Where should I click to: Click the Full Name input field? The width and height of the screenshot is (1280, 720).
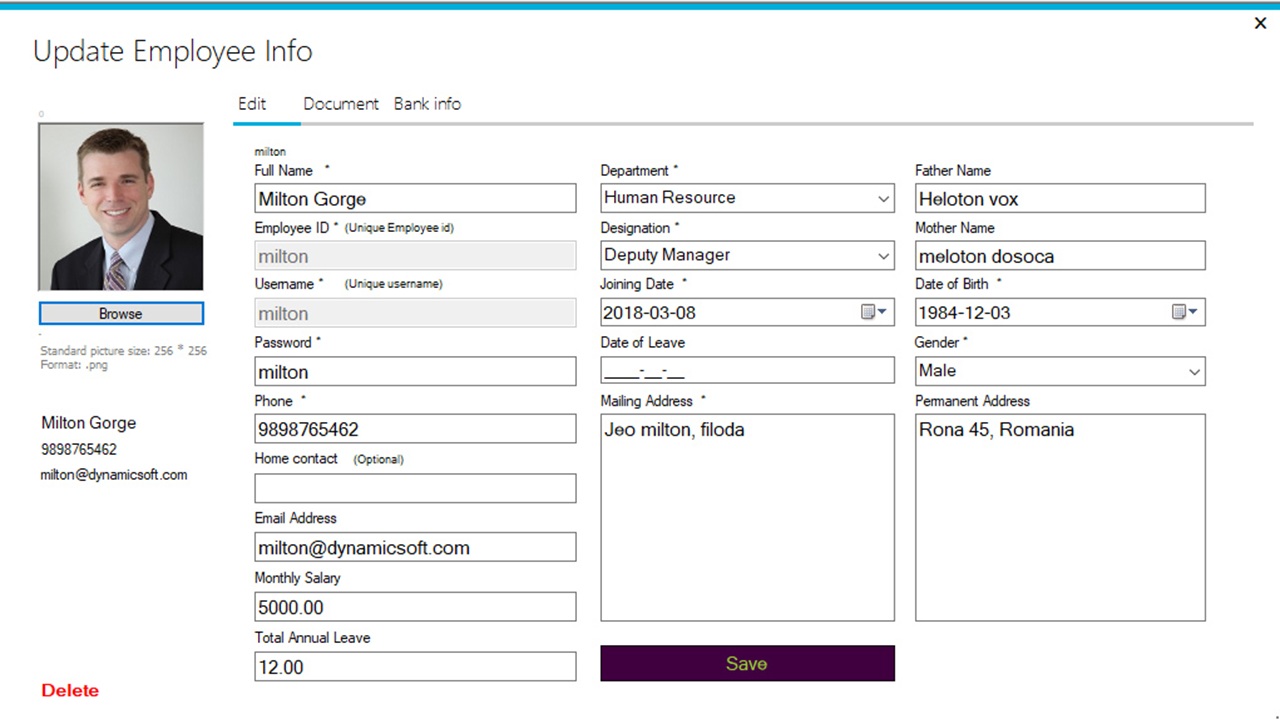tap(415, 198)
